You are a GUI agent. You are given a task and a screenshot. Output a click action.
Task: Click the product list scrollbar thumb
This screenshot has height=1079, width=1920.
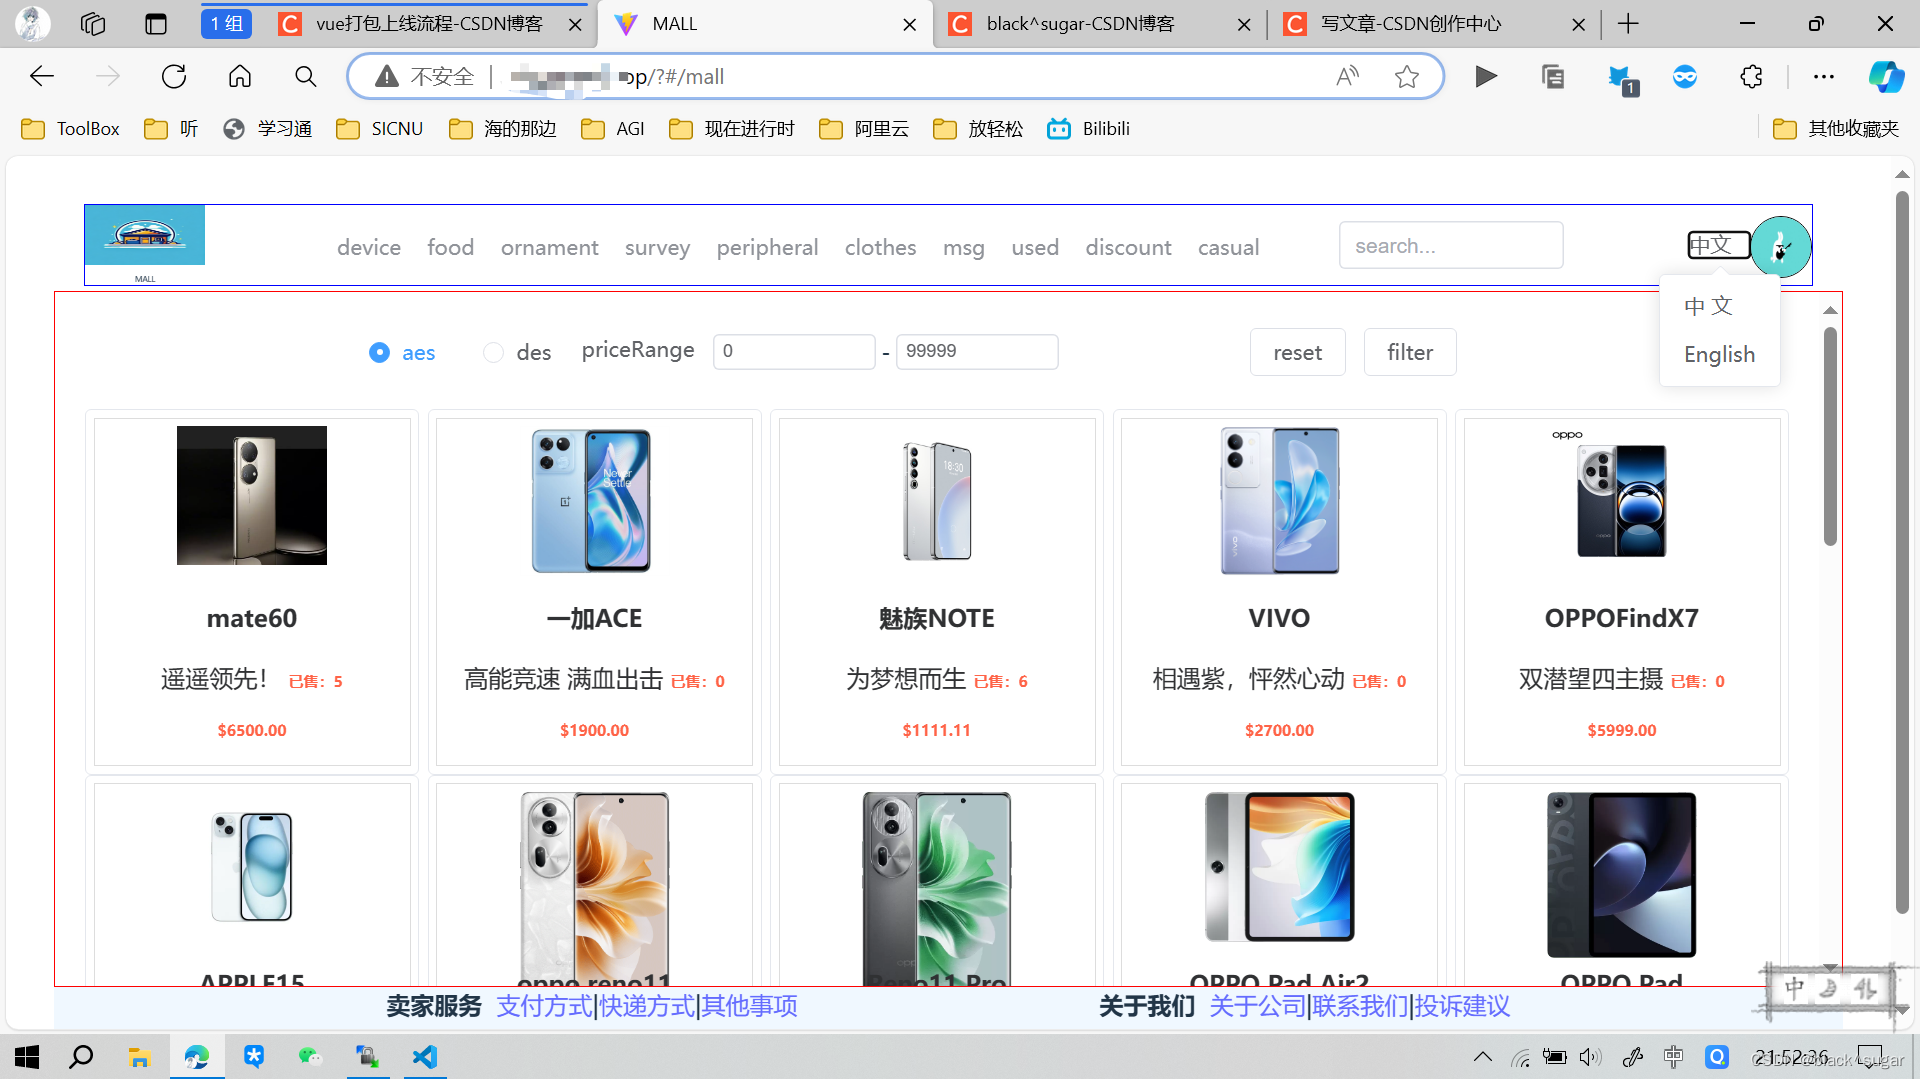(1830, 436)
